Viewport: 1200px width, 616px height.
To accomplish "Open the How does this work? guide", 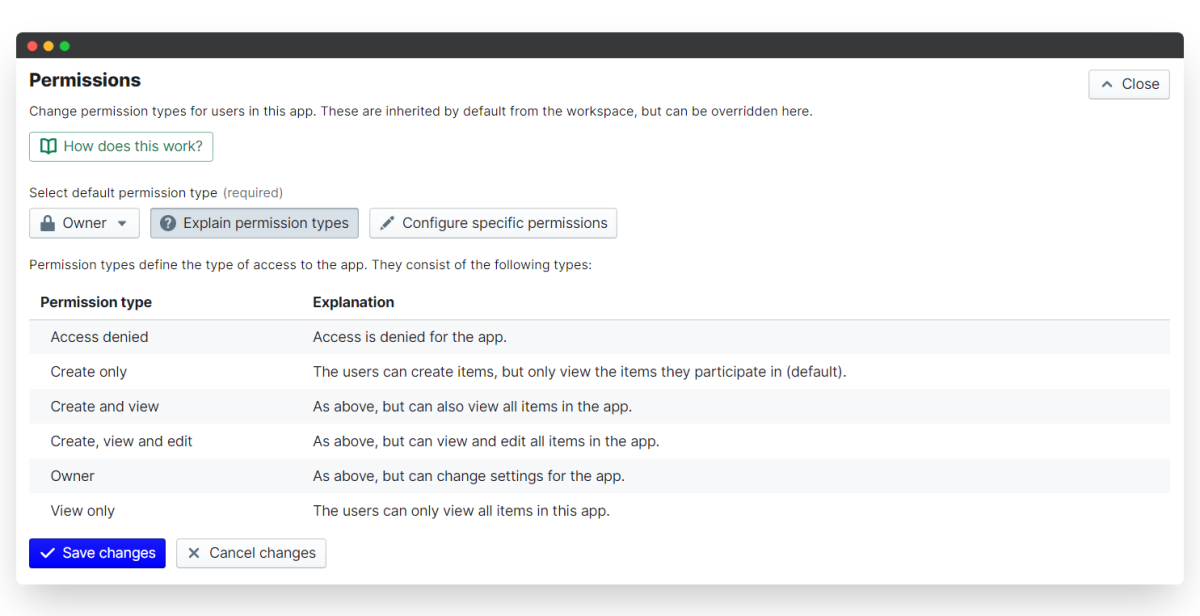I will tap(121, 146).
